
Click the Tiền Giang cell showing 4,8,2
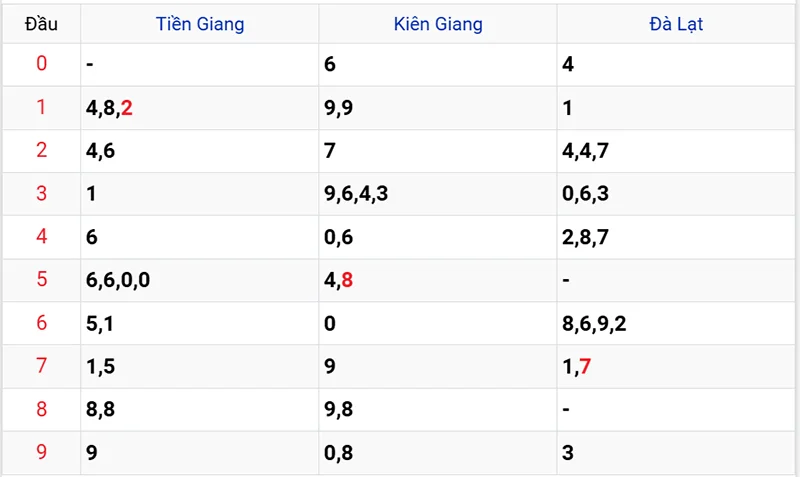coord(110,108)
